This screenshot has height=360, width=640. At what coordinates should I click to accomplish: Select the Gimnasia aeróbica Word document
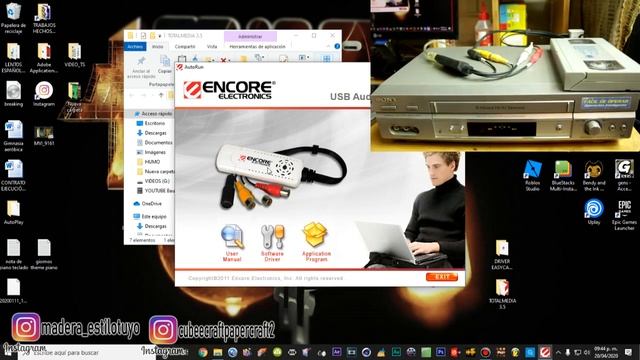pyautogui.click(x=13, y=136)
